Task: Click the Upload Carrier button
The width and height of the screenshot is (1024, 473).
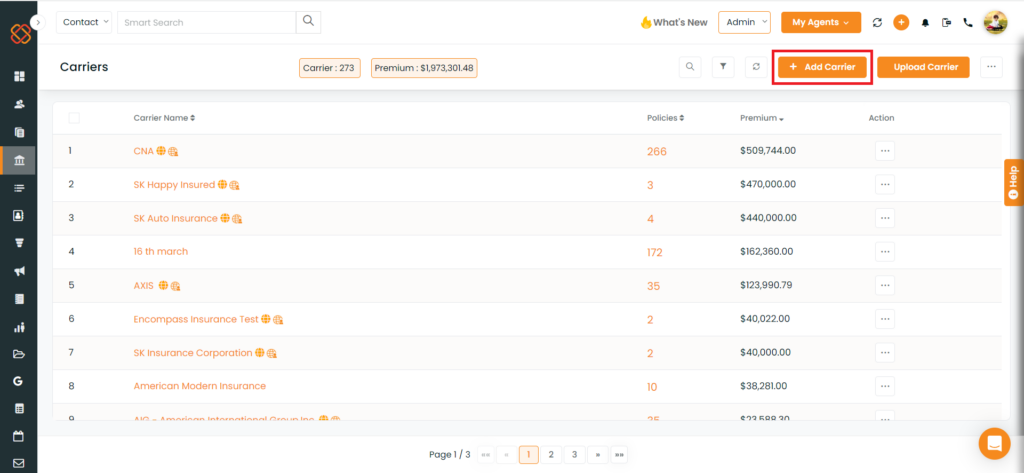Action: tap(923, 67)
